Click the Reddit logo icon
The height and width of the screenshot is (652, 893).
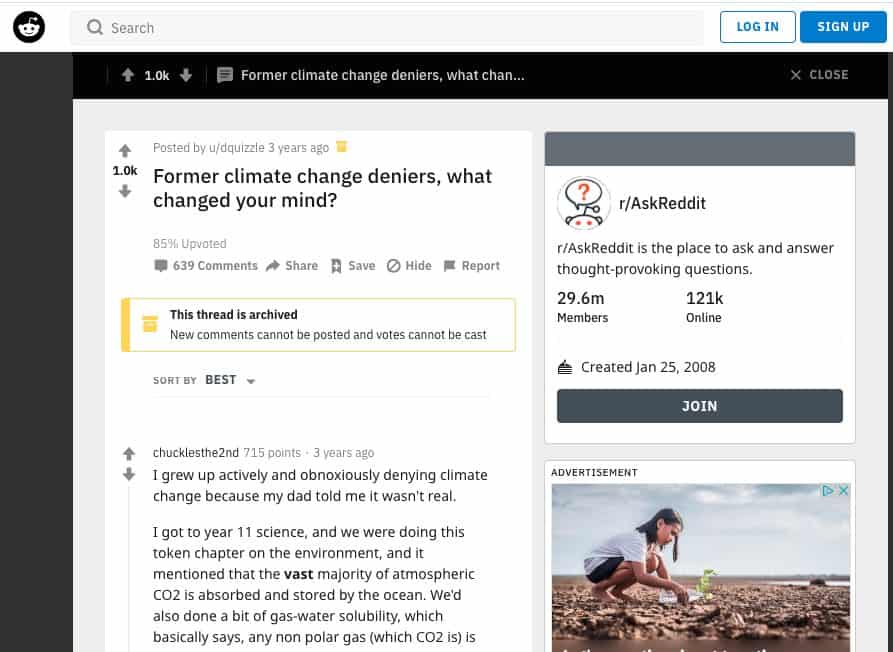pyautogui.click(x=29, y=27)
